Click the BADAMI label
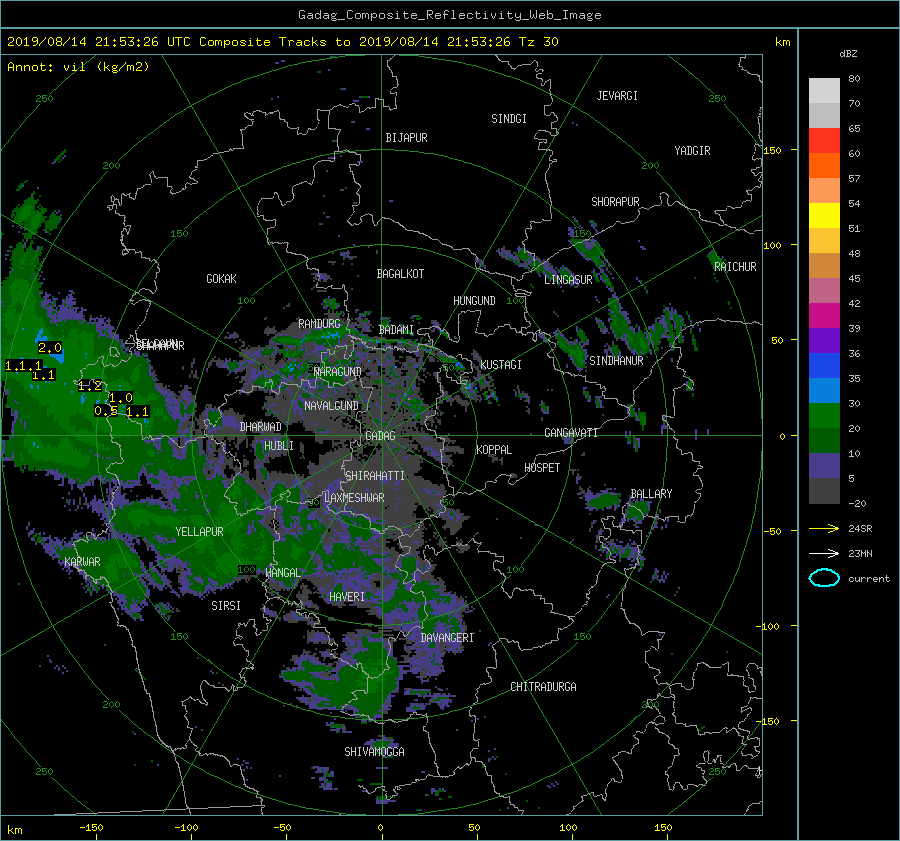 (396, 330)
